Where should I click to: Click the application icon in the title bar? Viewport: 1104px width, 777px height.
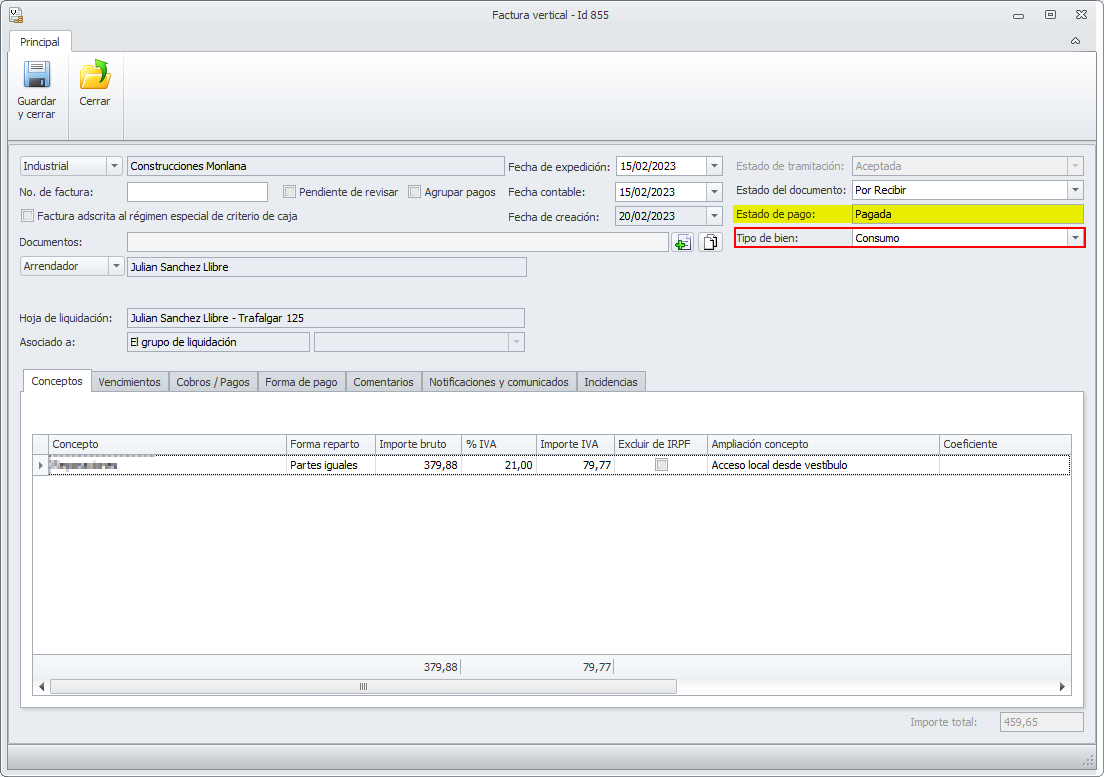point(15,15)
